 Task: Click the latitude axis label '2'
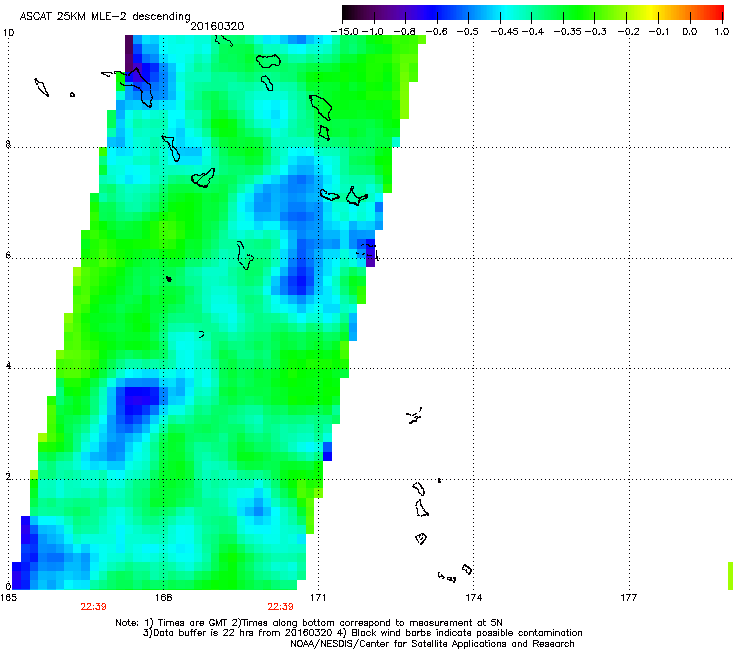coord(8,477)
